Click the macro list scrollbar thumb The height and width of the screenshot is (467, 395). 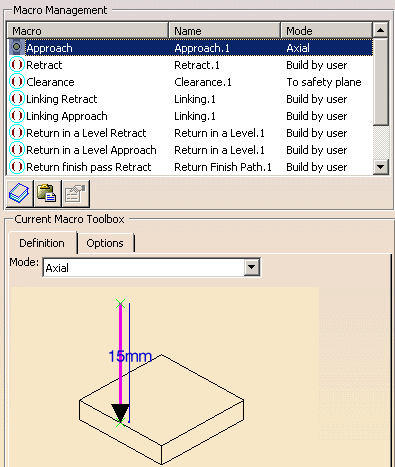(380, 82)
